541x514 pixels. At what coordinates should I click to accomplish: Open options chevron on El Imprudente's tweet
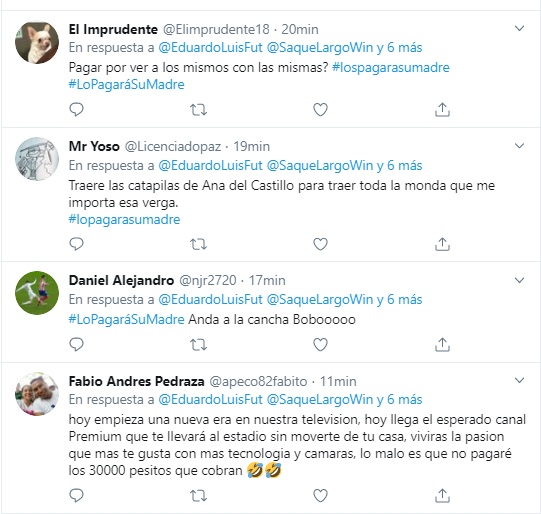[x=519, y=28]
